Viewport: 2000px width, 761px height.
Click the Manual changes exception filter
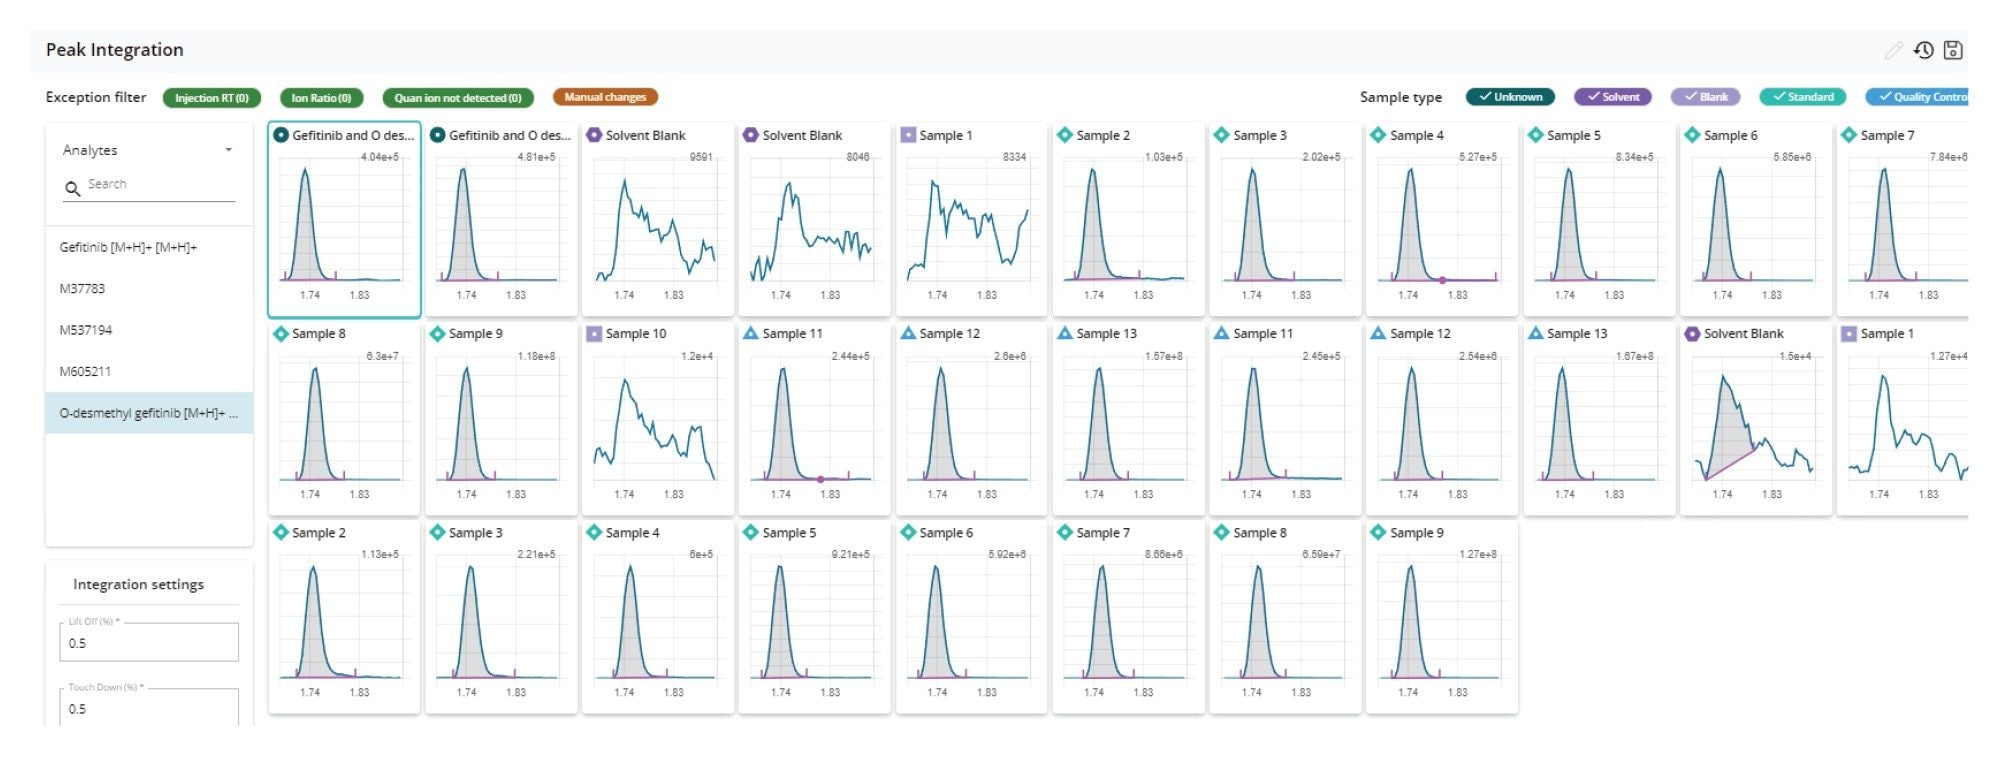coord(605,97)
